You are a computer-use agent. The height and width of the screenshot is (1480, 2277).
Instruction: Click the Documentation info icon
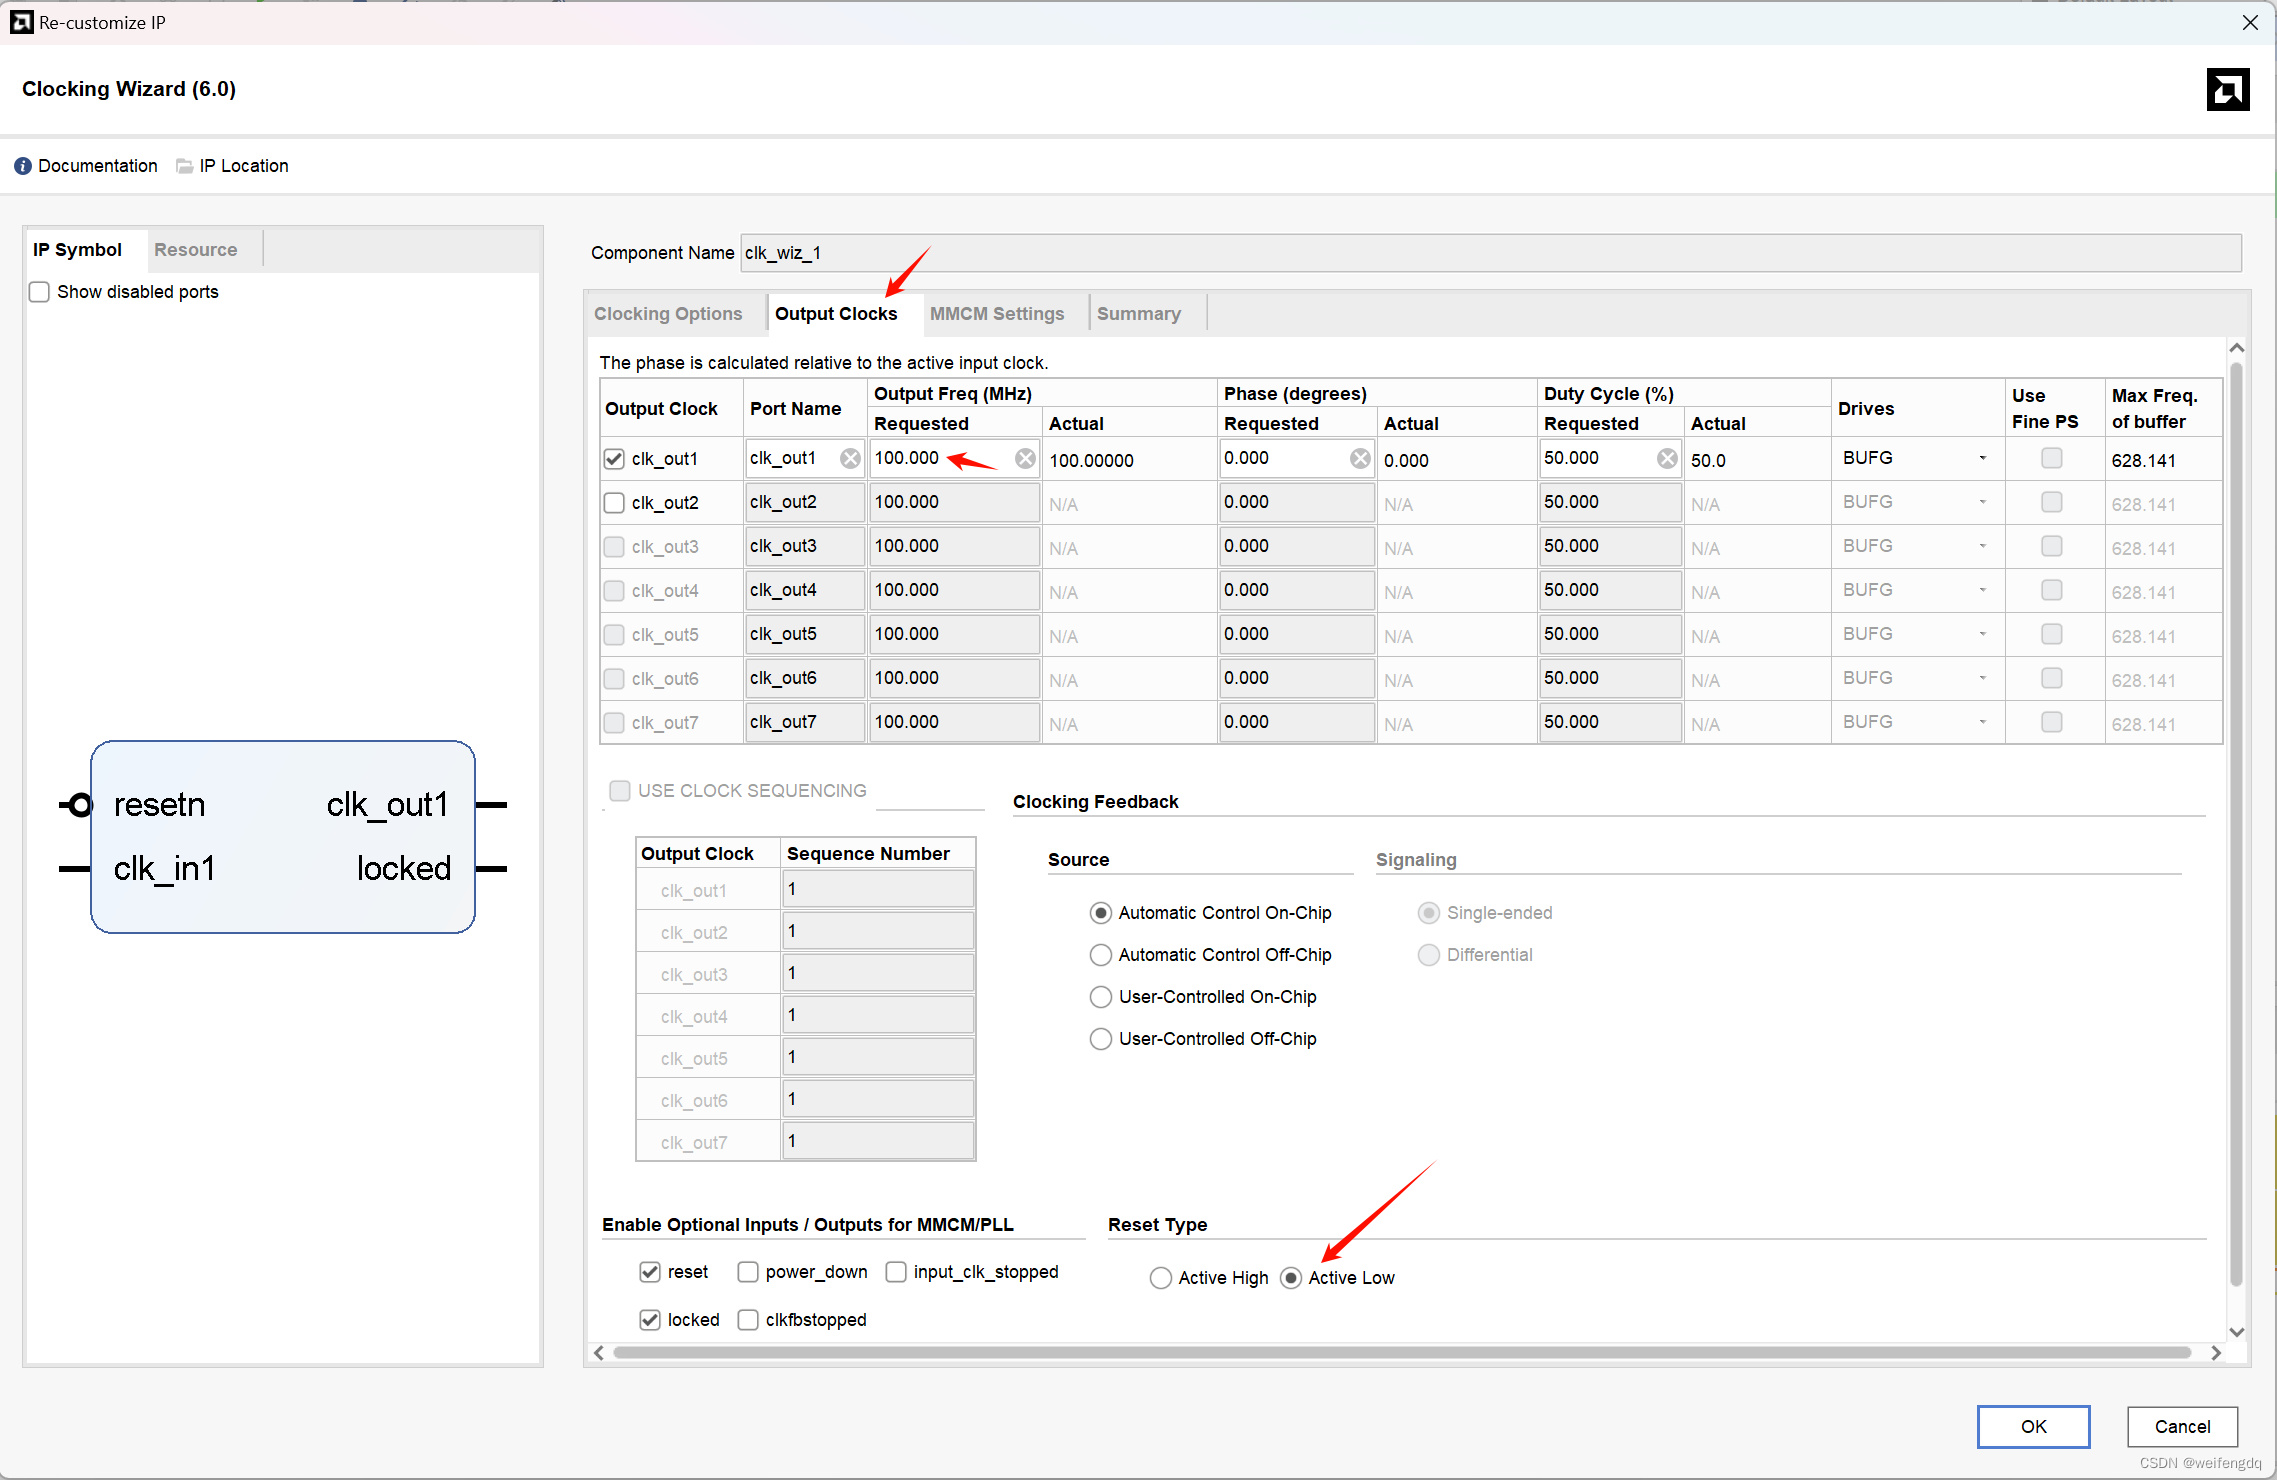[x=23, y=166]
